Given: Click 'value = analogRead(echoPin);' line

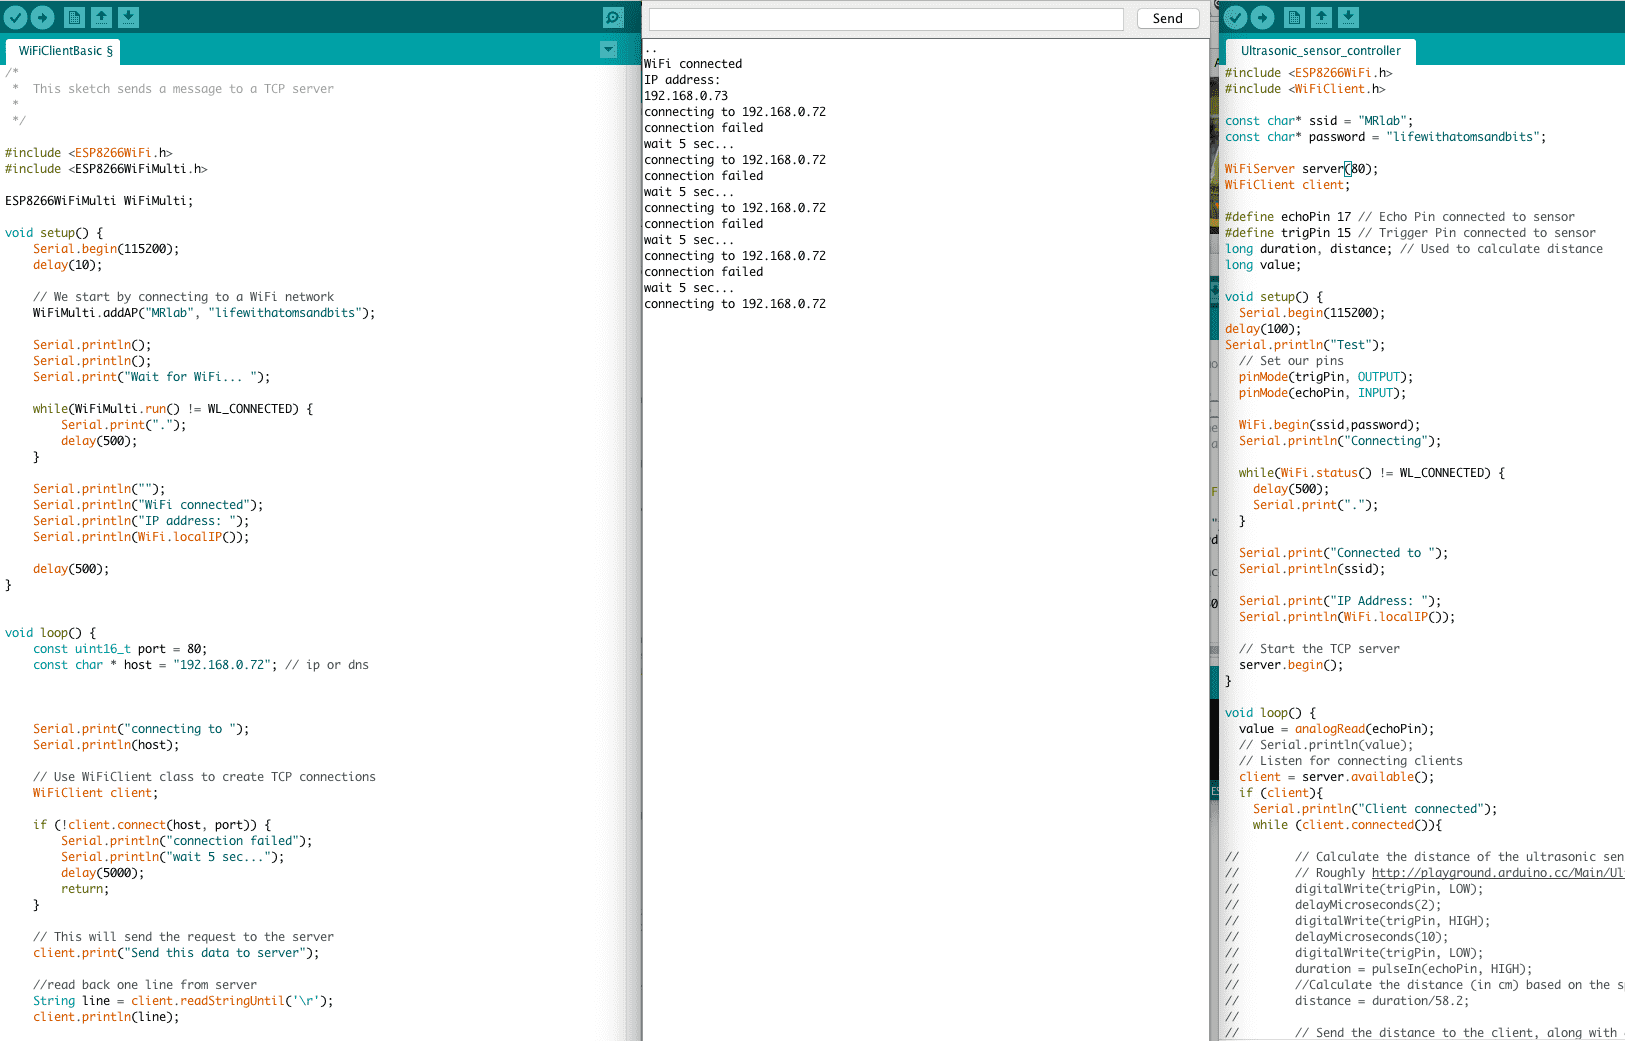Looking at the screenshot, I should [1336, 729].
